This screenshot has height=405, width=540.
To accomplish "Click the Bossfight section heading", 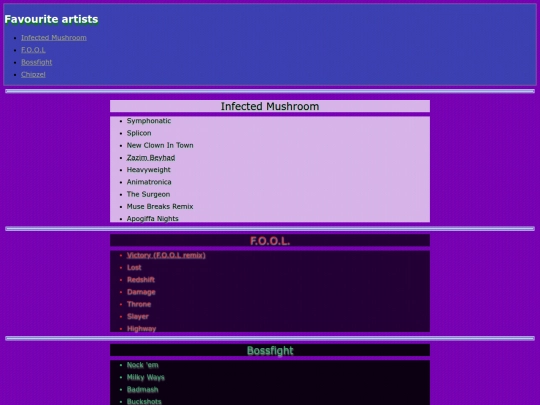I will 270,351.
